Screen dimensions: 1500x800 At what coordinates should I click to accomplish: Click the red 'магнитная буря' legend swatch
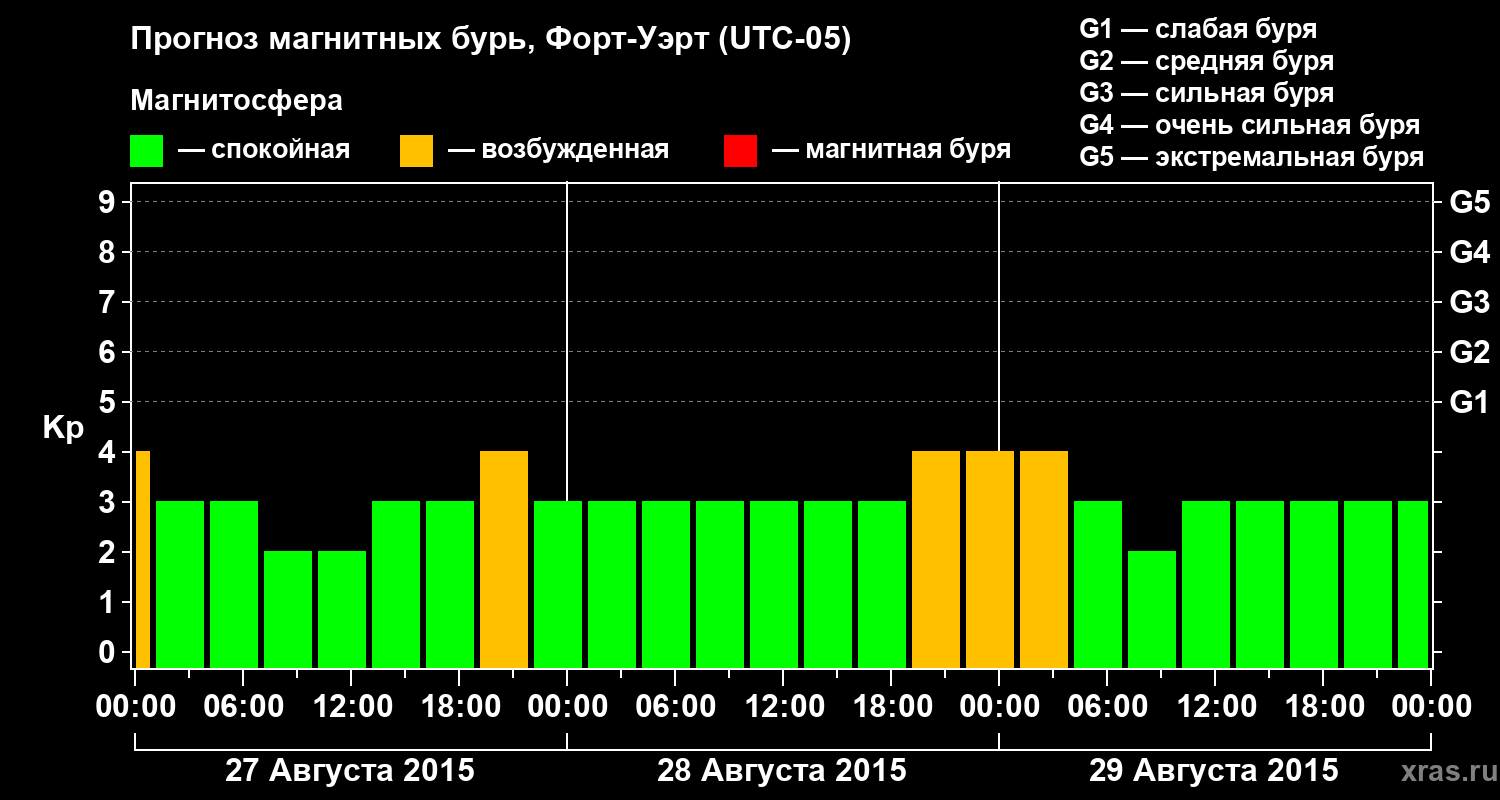click(x=740, y=151)
